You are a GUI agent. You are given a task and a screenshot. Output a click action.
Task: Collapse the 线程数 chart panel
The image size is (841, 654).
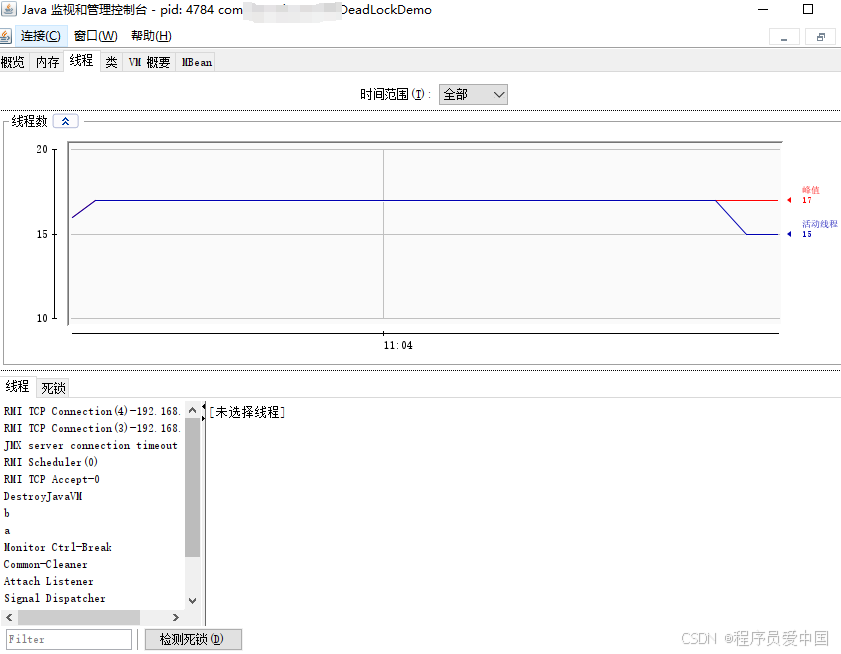(65, 121)
